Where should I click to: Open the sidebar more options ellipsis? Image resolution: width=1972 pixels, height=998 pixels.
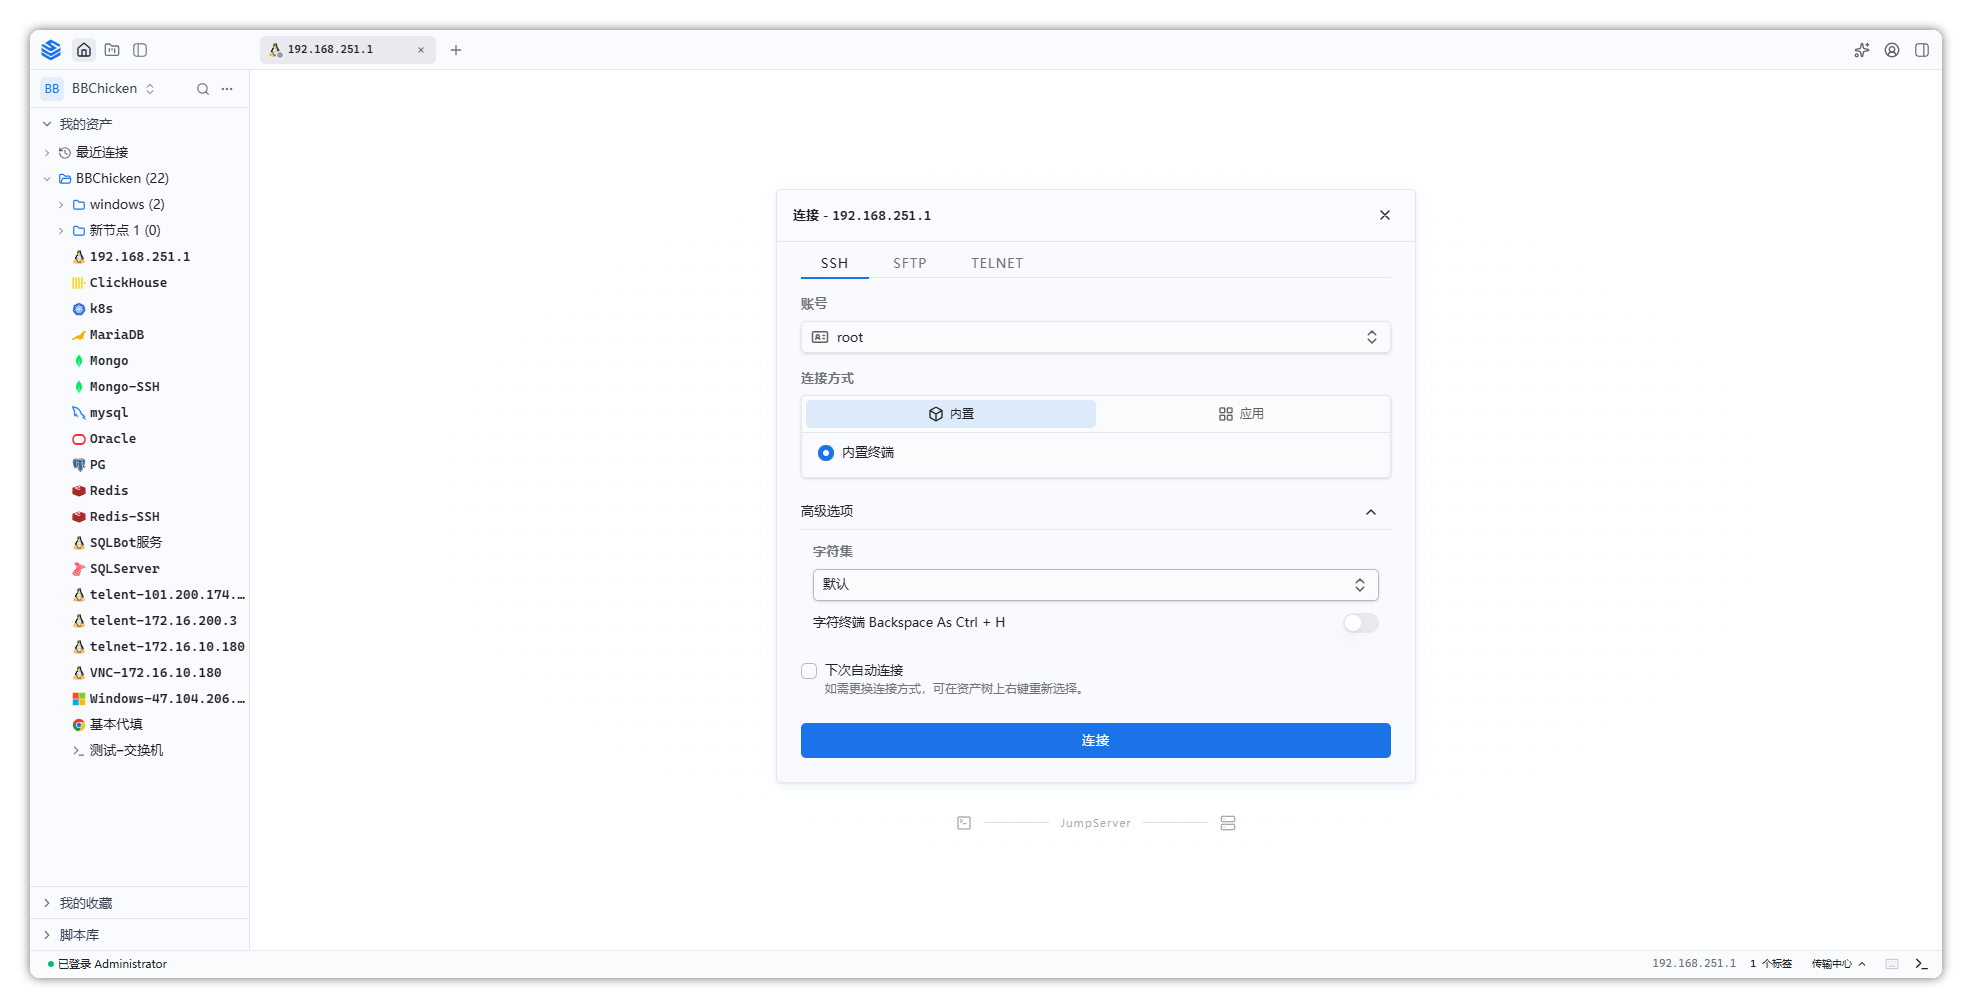tap(227, 89)
